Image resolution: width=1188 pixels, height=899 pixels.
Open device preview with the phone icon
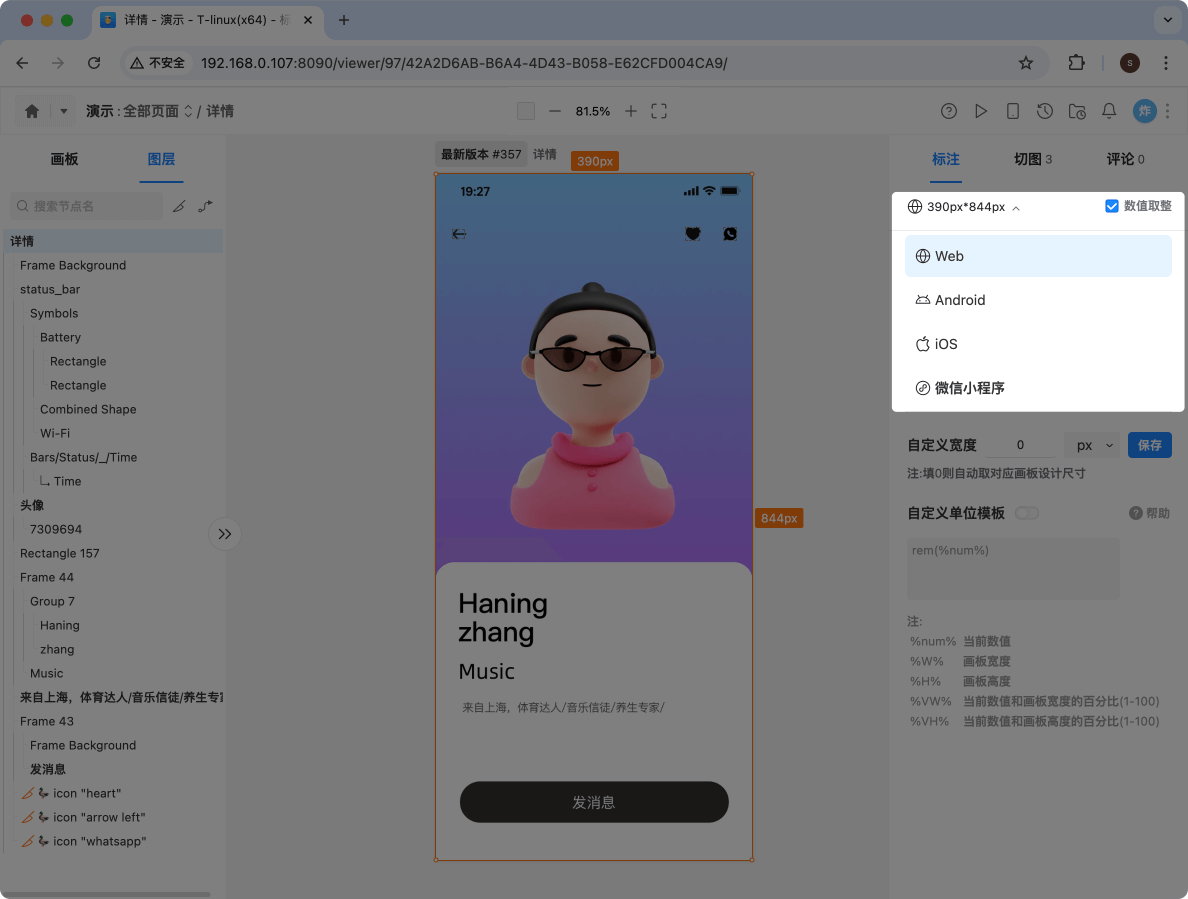[1013, 111]
